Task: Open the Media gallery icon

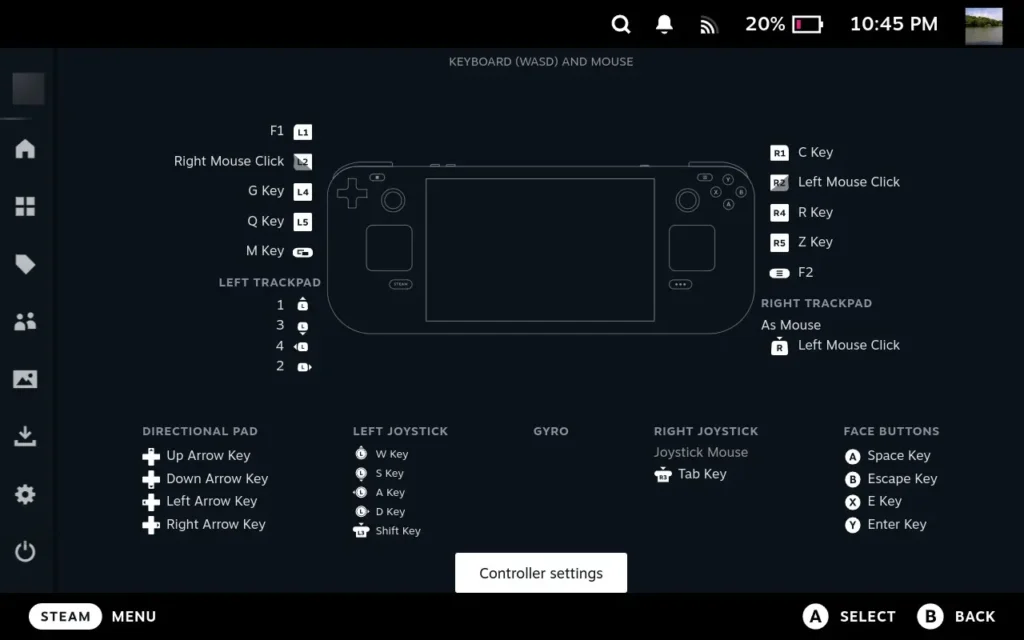Action: click(x=25, y=379)
